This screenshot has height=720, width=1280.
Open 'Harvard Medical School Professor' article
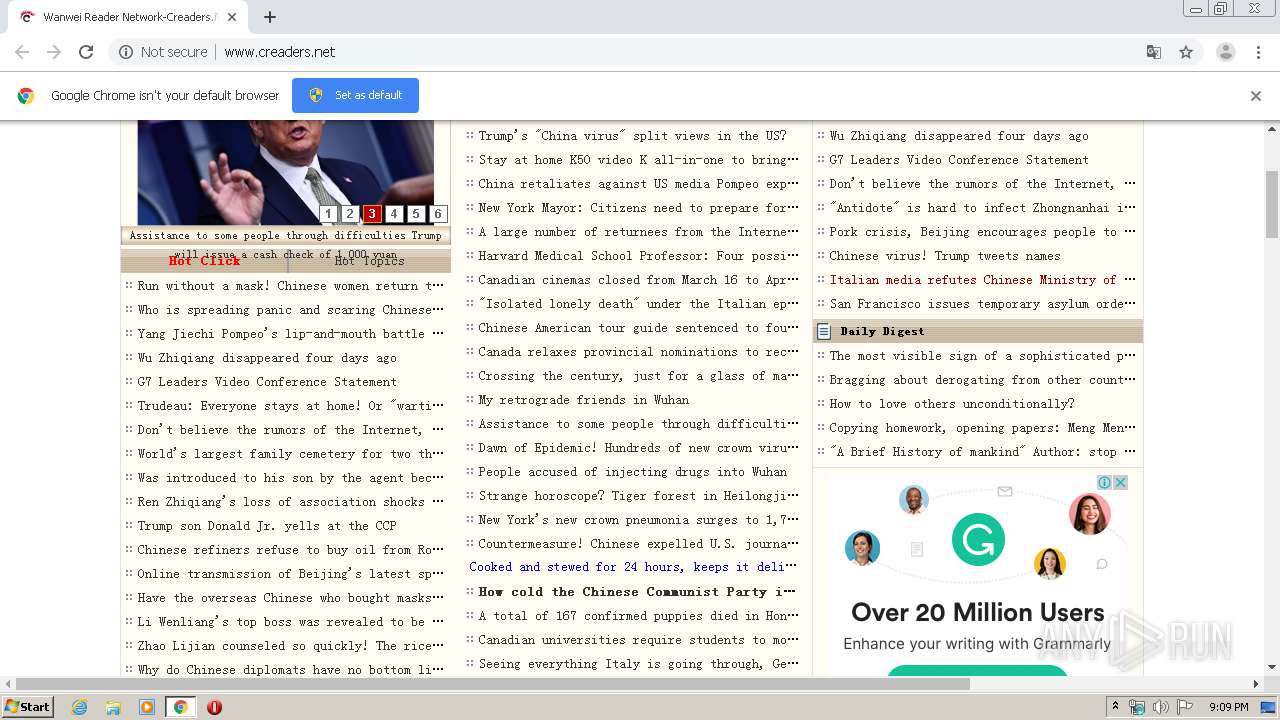coord(639,256)
